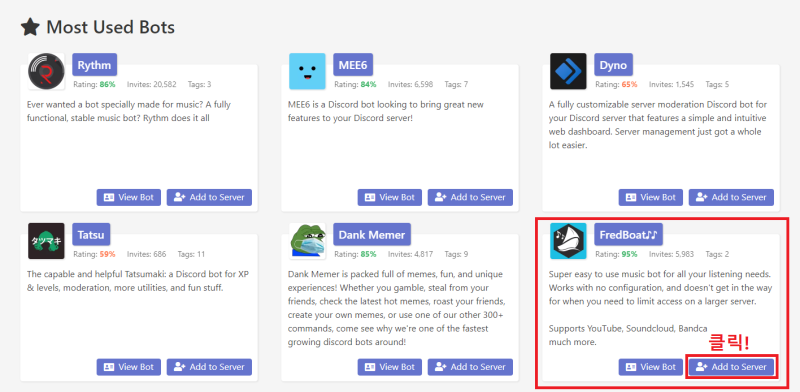Click Rythm's 86% rating value

[108, 84]
